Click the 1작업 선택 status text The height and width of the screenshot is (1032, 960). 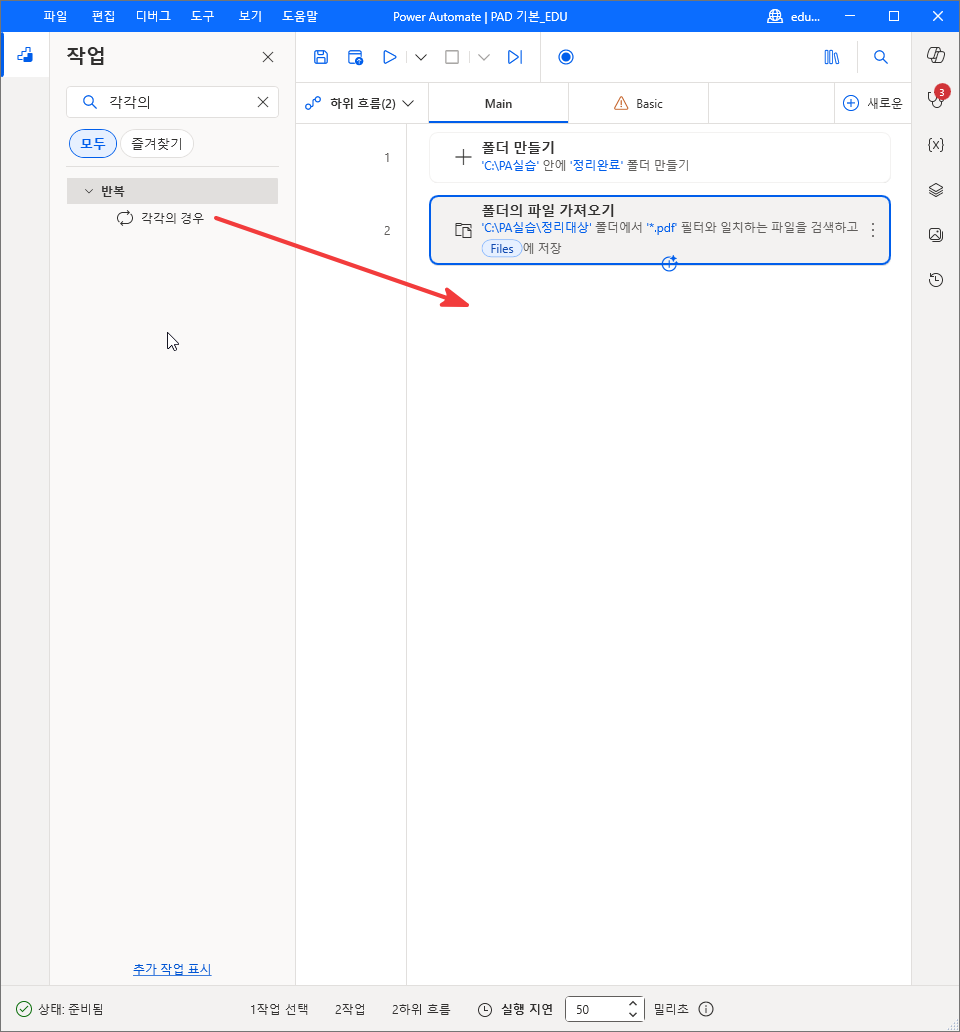[x=279, y=1009]
